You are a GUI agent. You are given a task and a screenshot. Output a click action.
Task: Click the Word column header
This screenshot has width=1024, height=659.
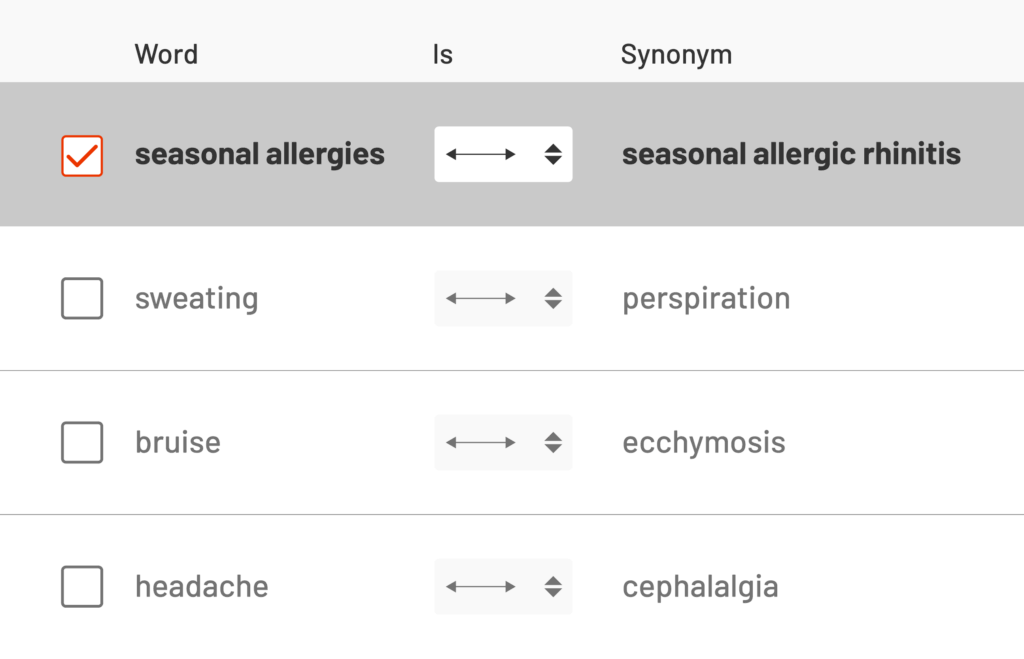(x=166, y=54)
